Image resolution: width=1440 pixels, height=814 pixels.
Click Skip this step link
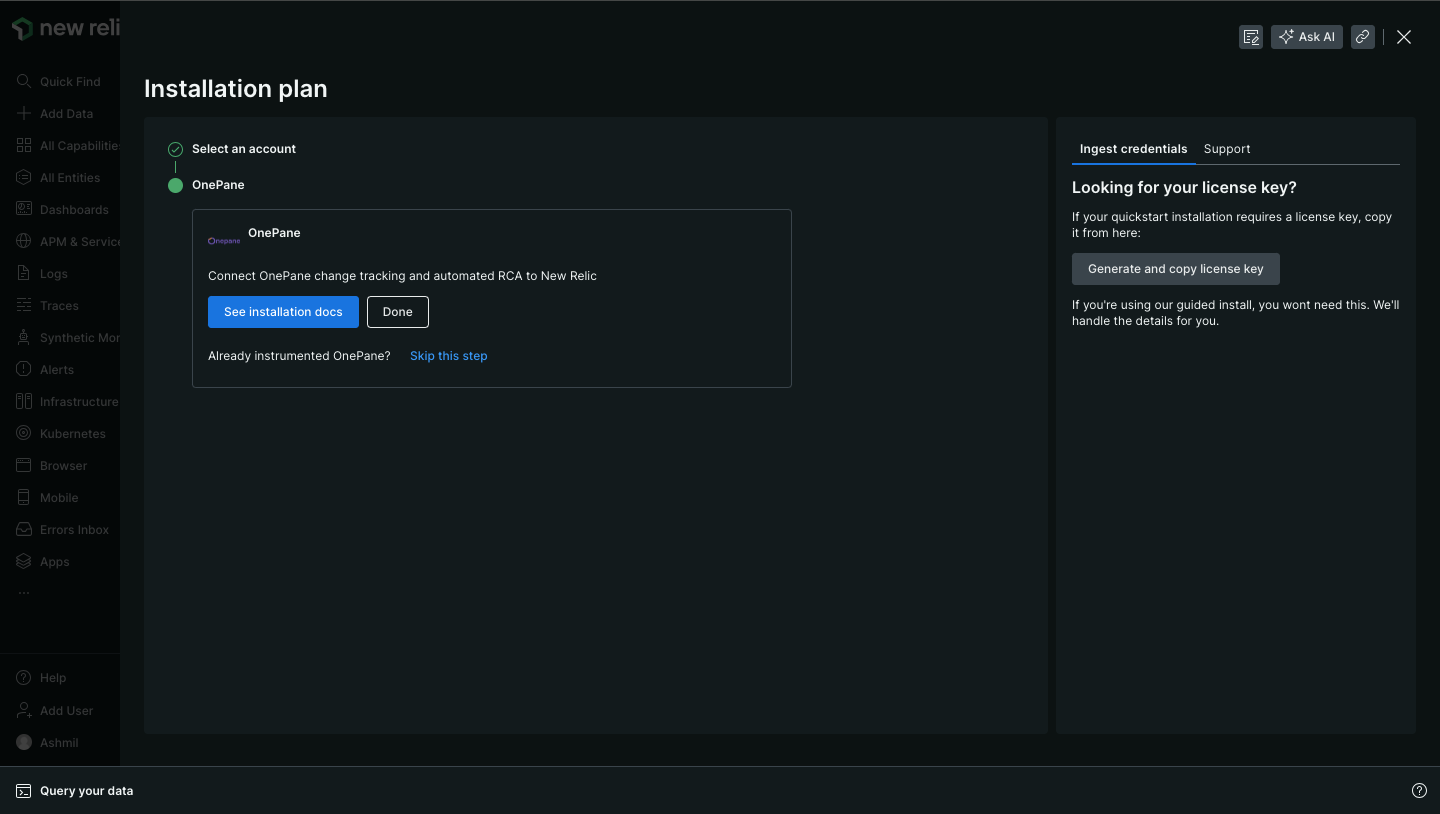[x=449, y=356]
